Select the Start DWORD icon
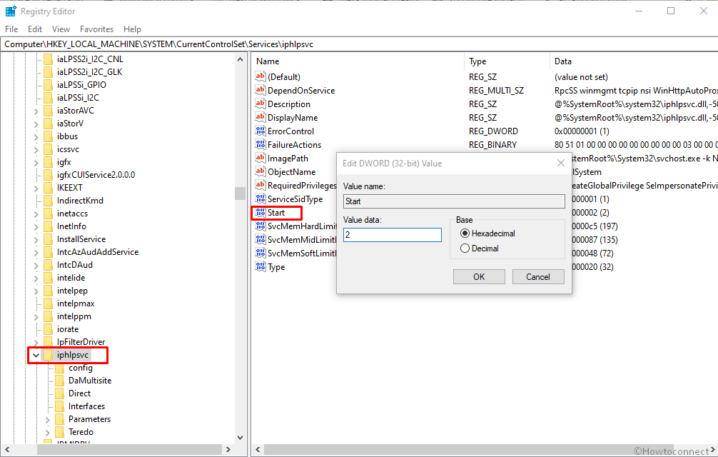Screen dimensions: 718x457 pyautogui.click(x=260, y=212)
